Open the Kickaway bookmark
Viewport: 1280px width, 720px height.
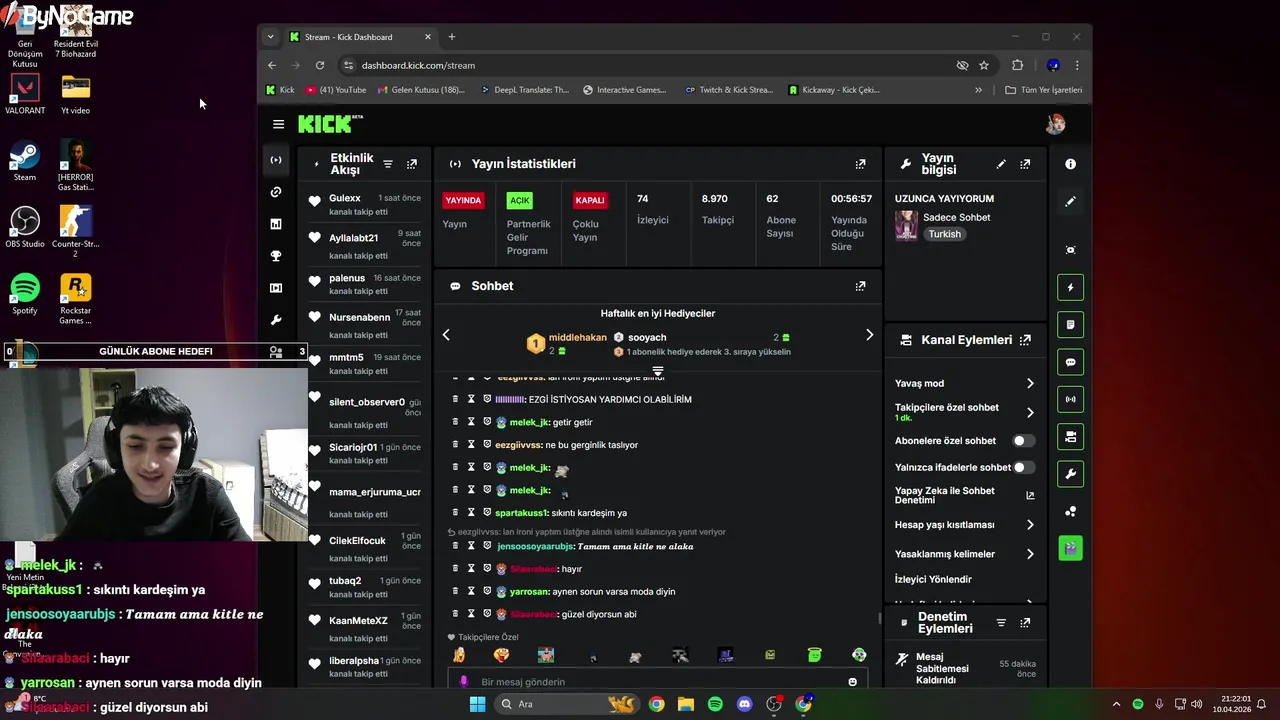tap(834, 90)
